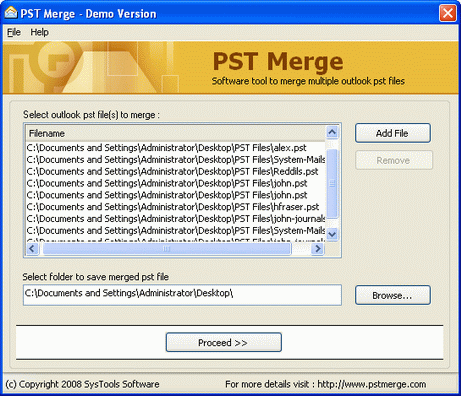
Task: Click the Remove button
Action: tap(394, 160)
